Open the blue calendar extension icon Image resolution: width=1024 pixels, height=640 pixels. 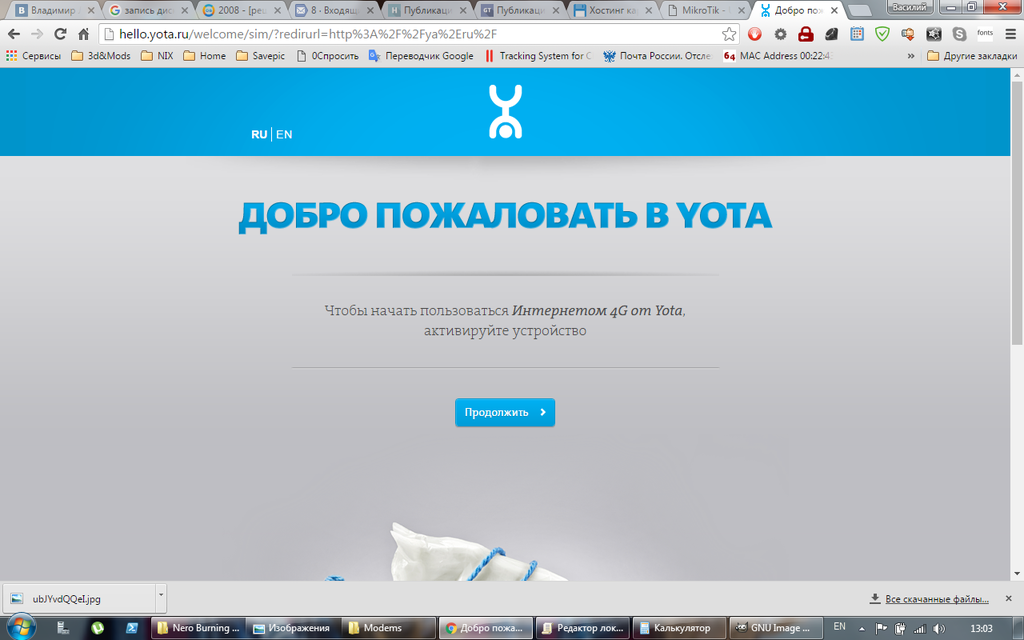857,35
